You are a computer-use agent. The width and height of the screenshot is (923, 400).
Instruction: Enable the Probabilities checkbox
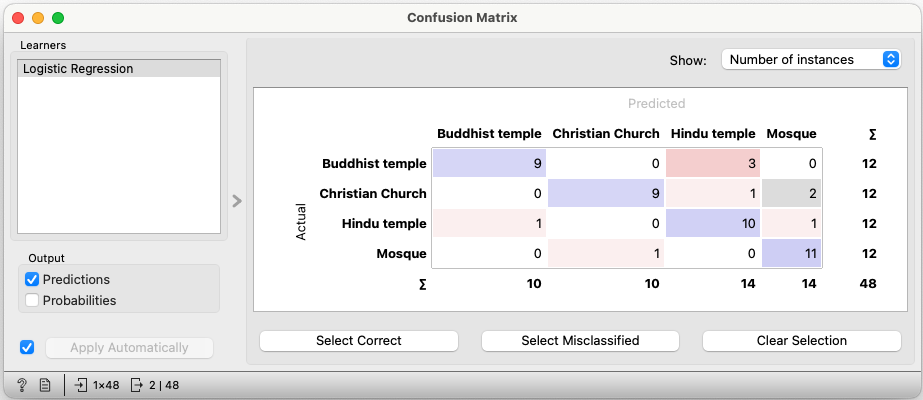point(32,301)
